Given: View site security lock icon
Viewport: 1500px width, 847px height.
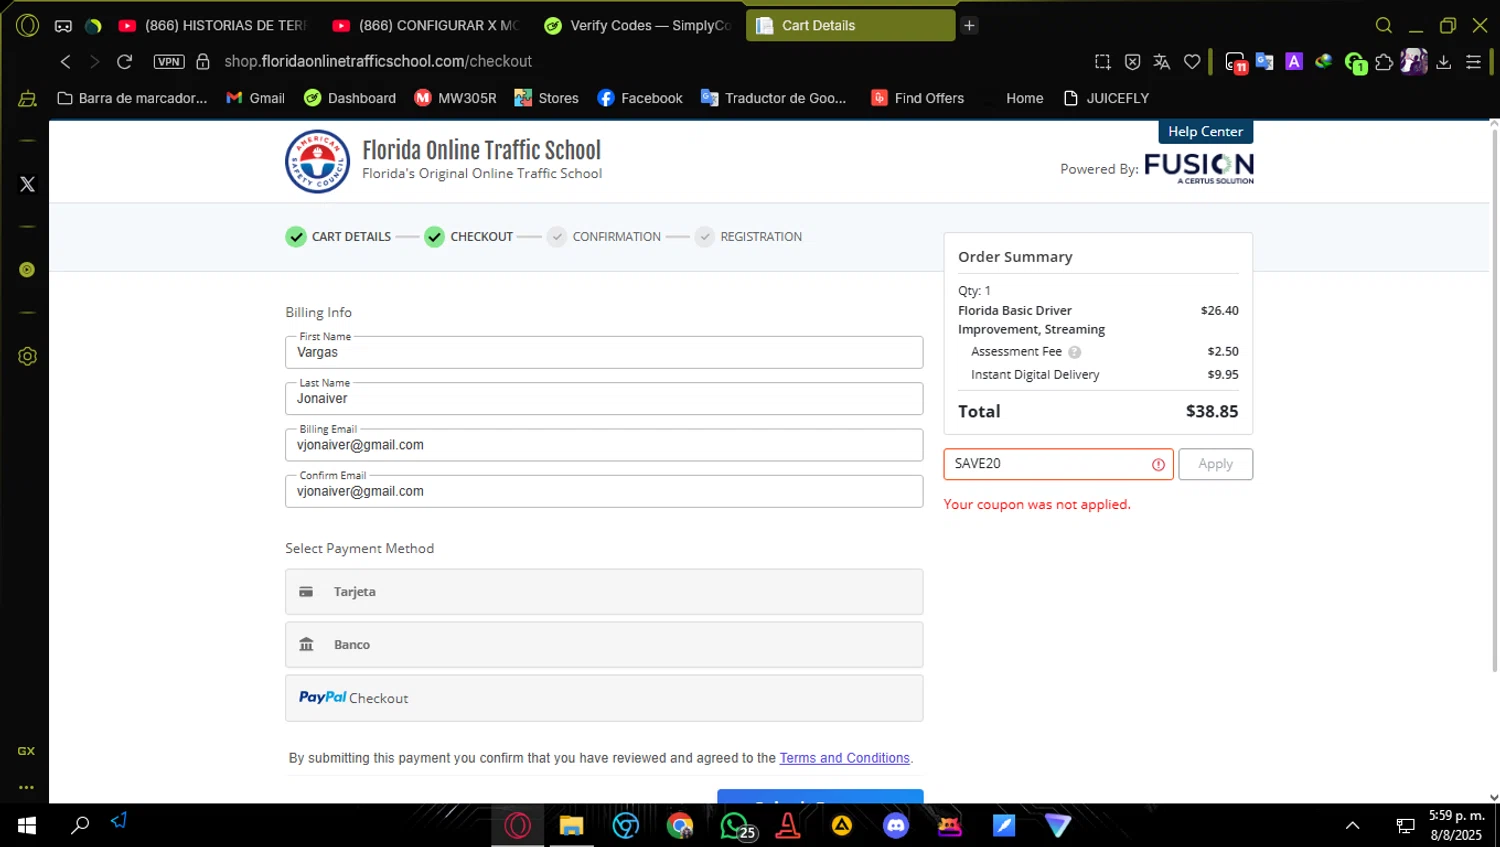Looking at the screenshot, I should tap(203, 62).
